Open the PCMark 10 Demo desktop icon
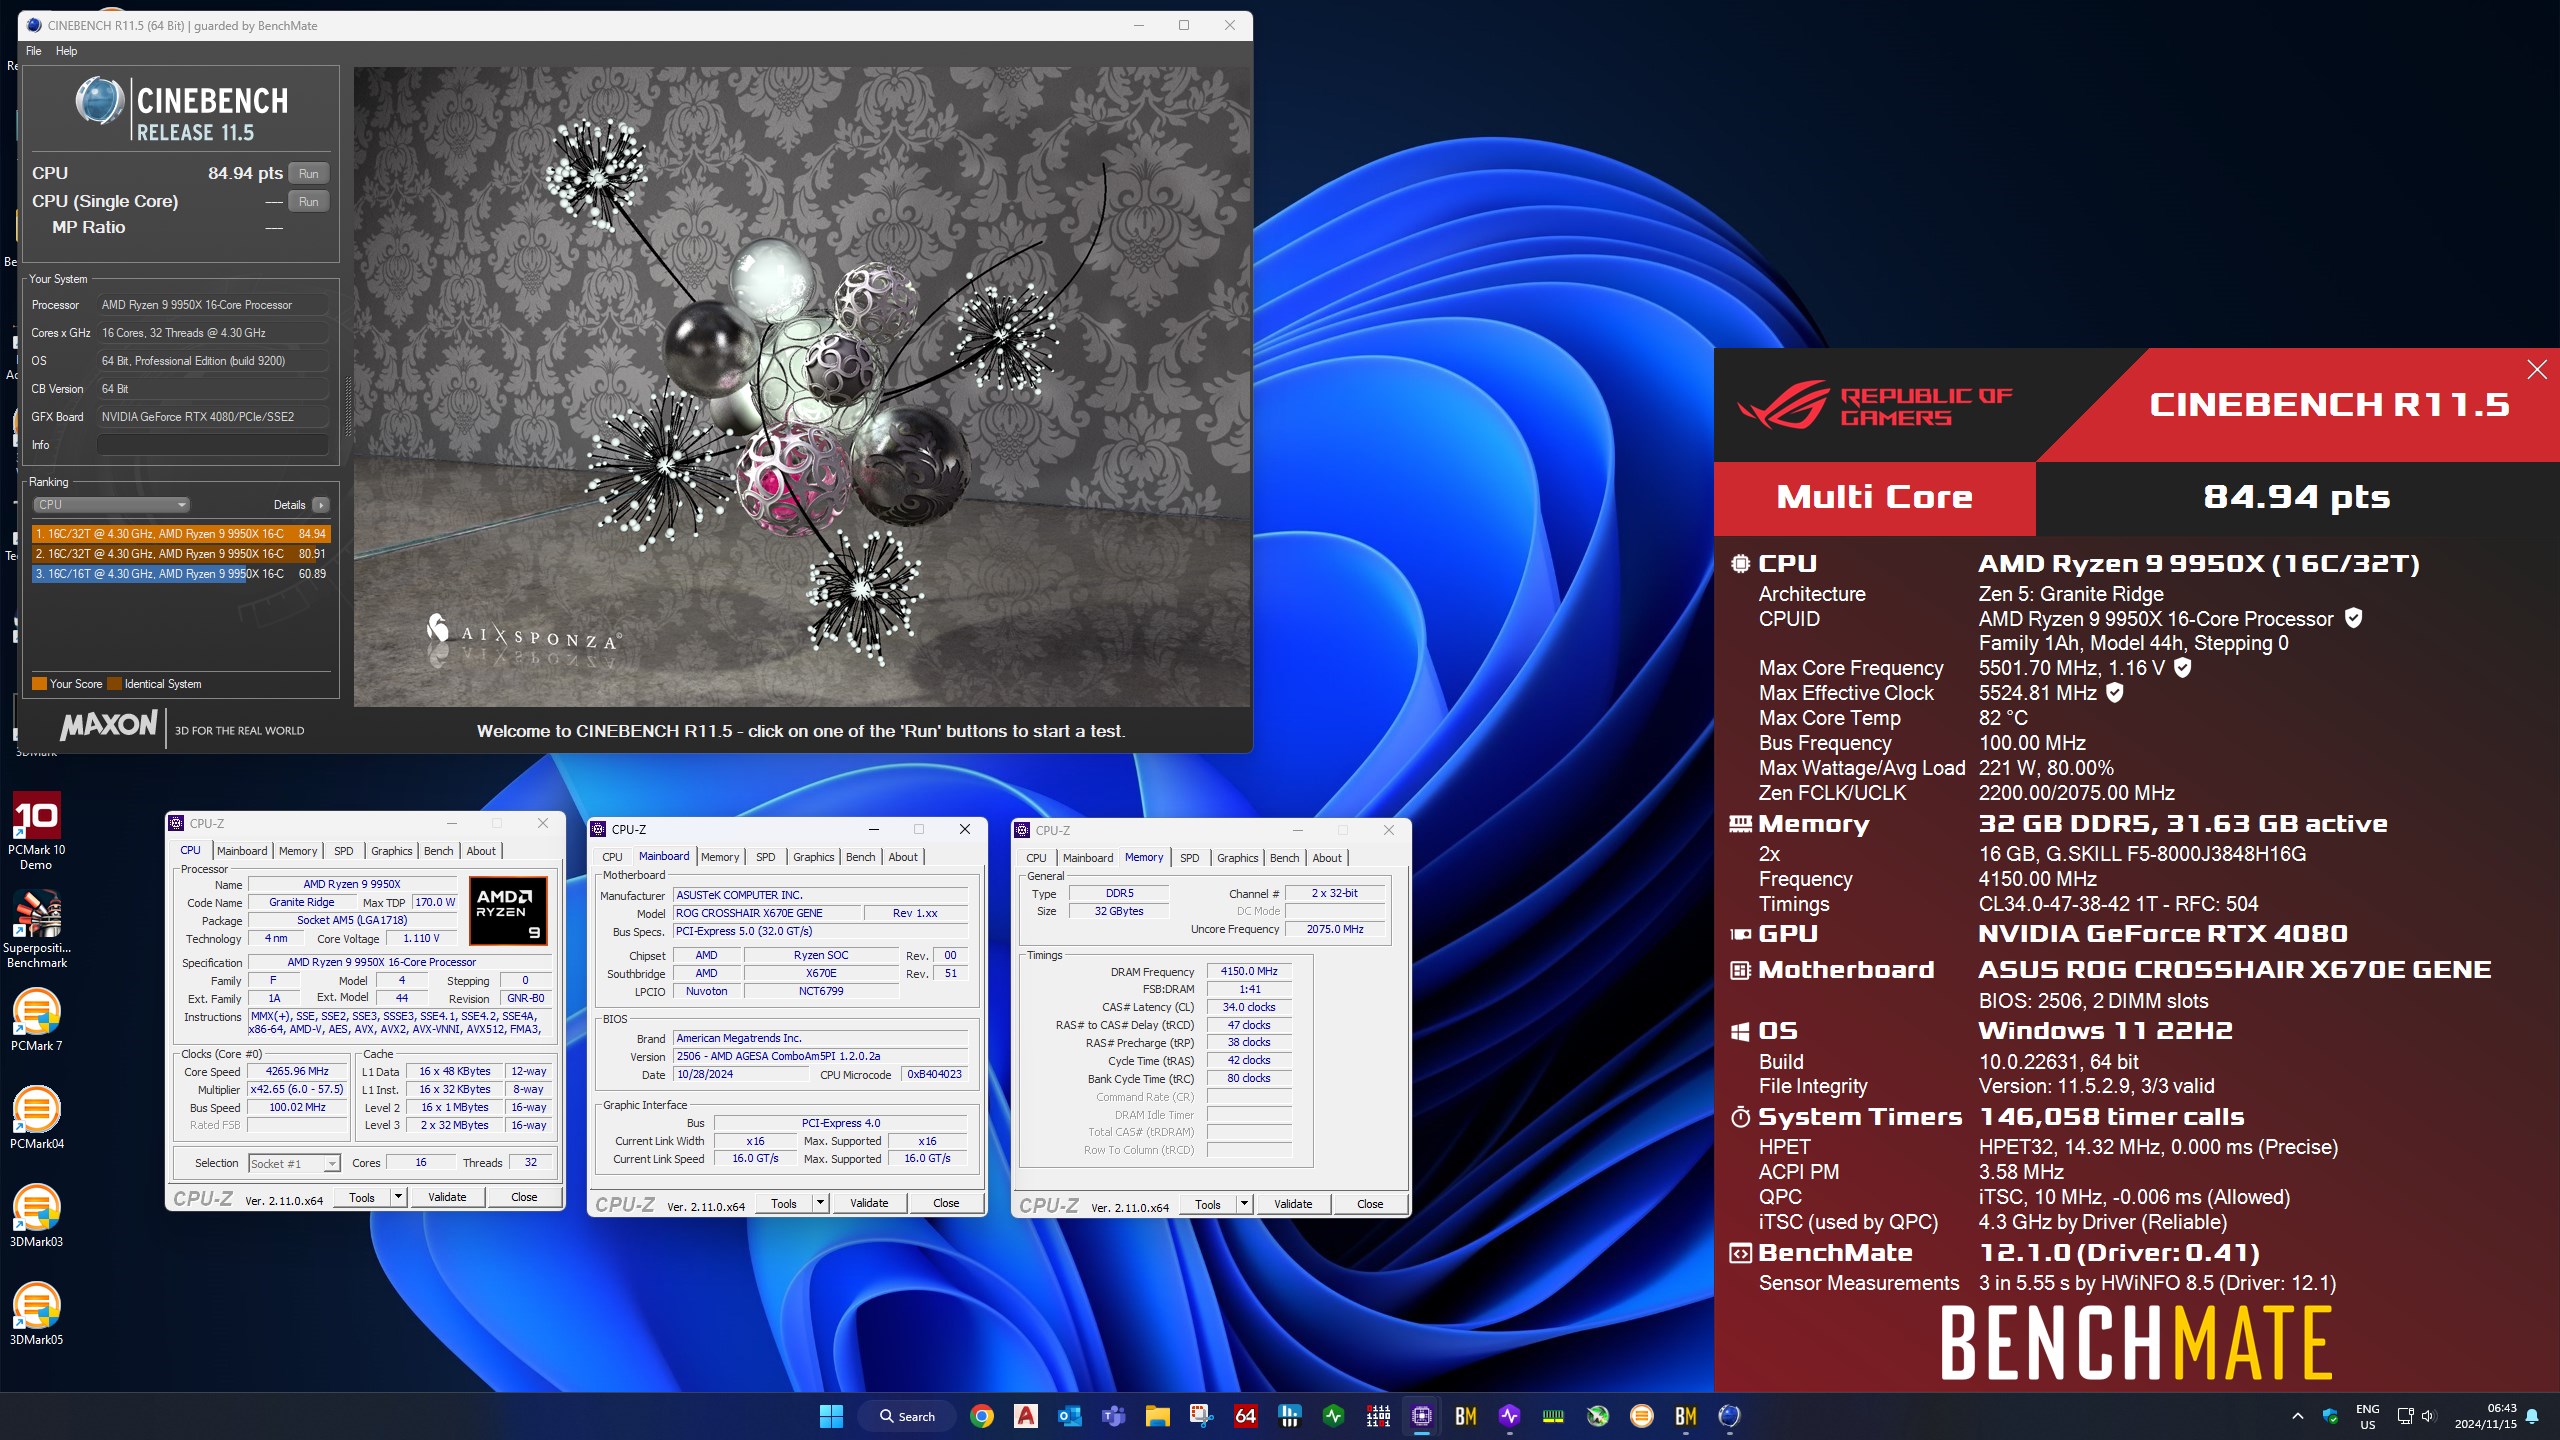This screenshot has height=1440, width=2560. [37, 831]
